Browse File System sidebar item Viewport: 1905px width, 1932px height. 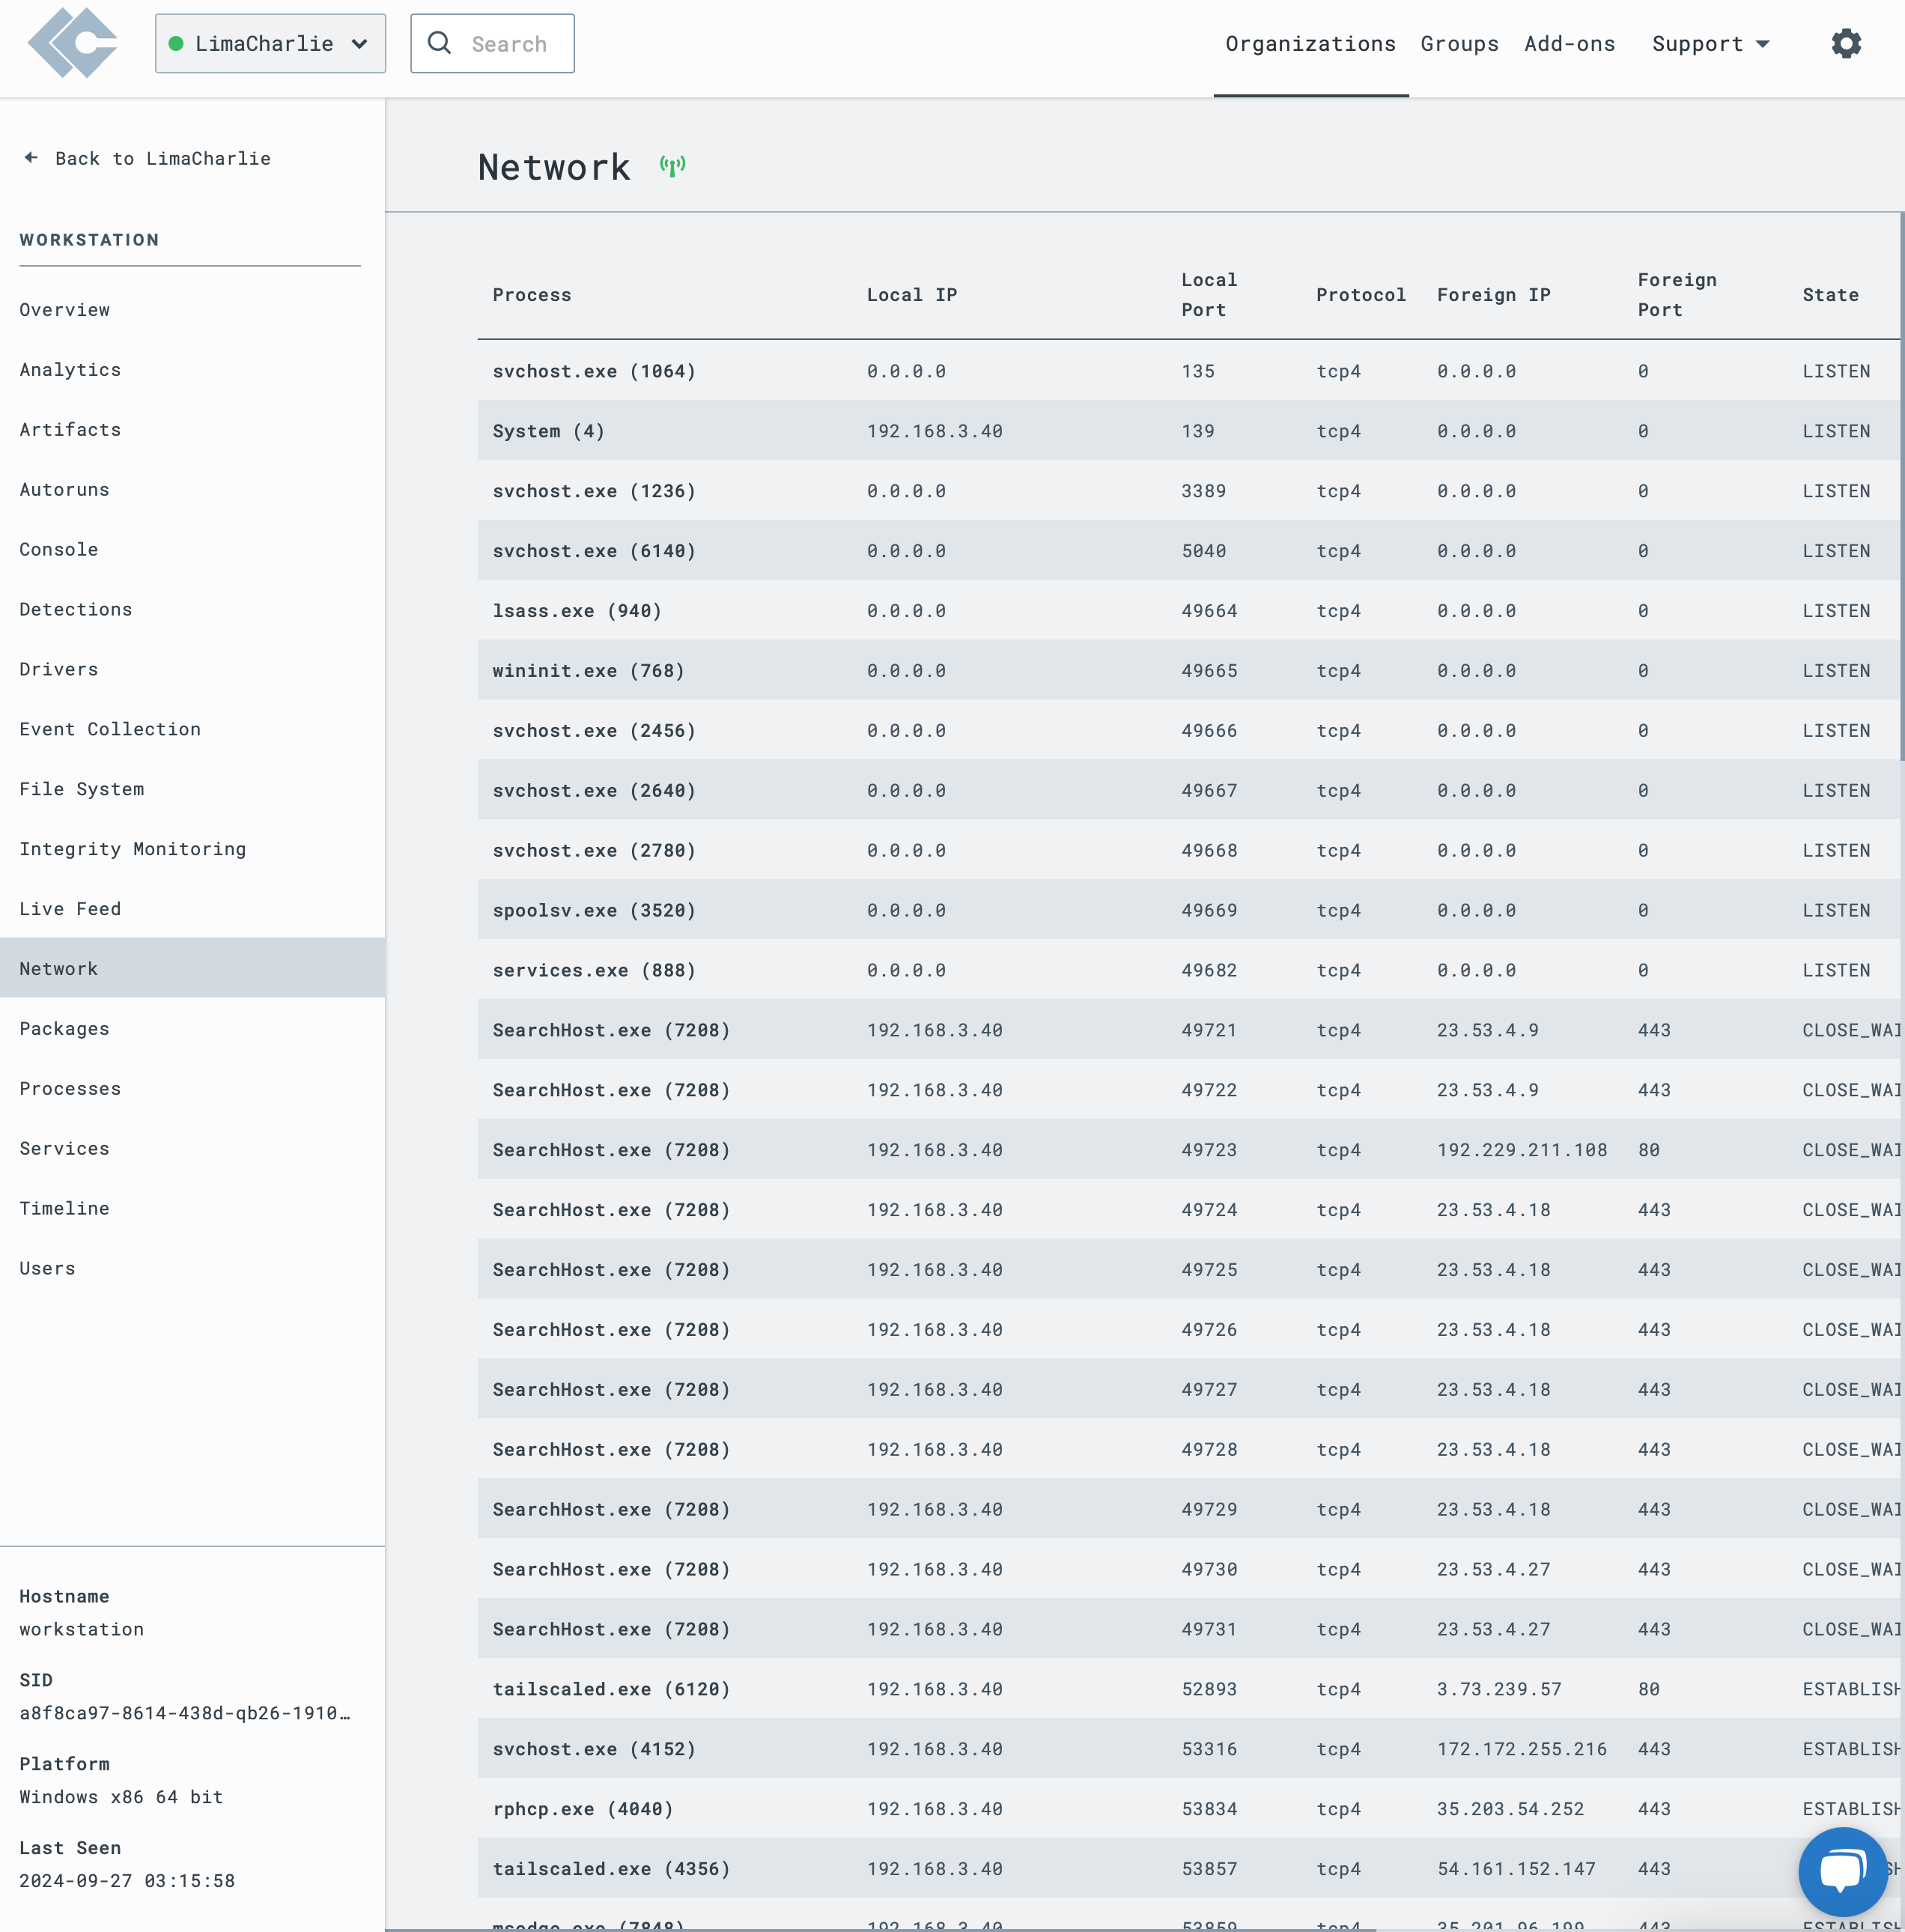[192, 789]
